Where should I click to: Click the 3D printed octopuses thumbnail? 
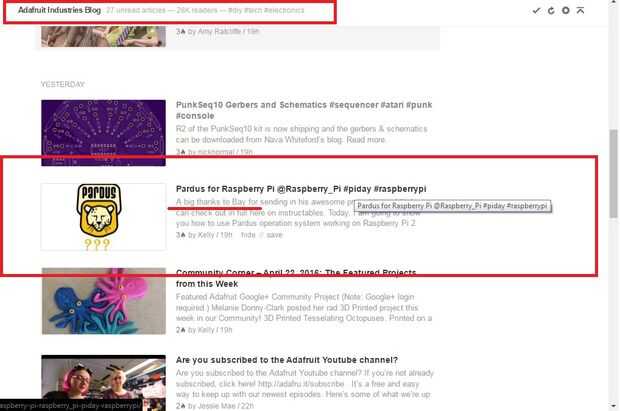pos(104,301)
